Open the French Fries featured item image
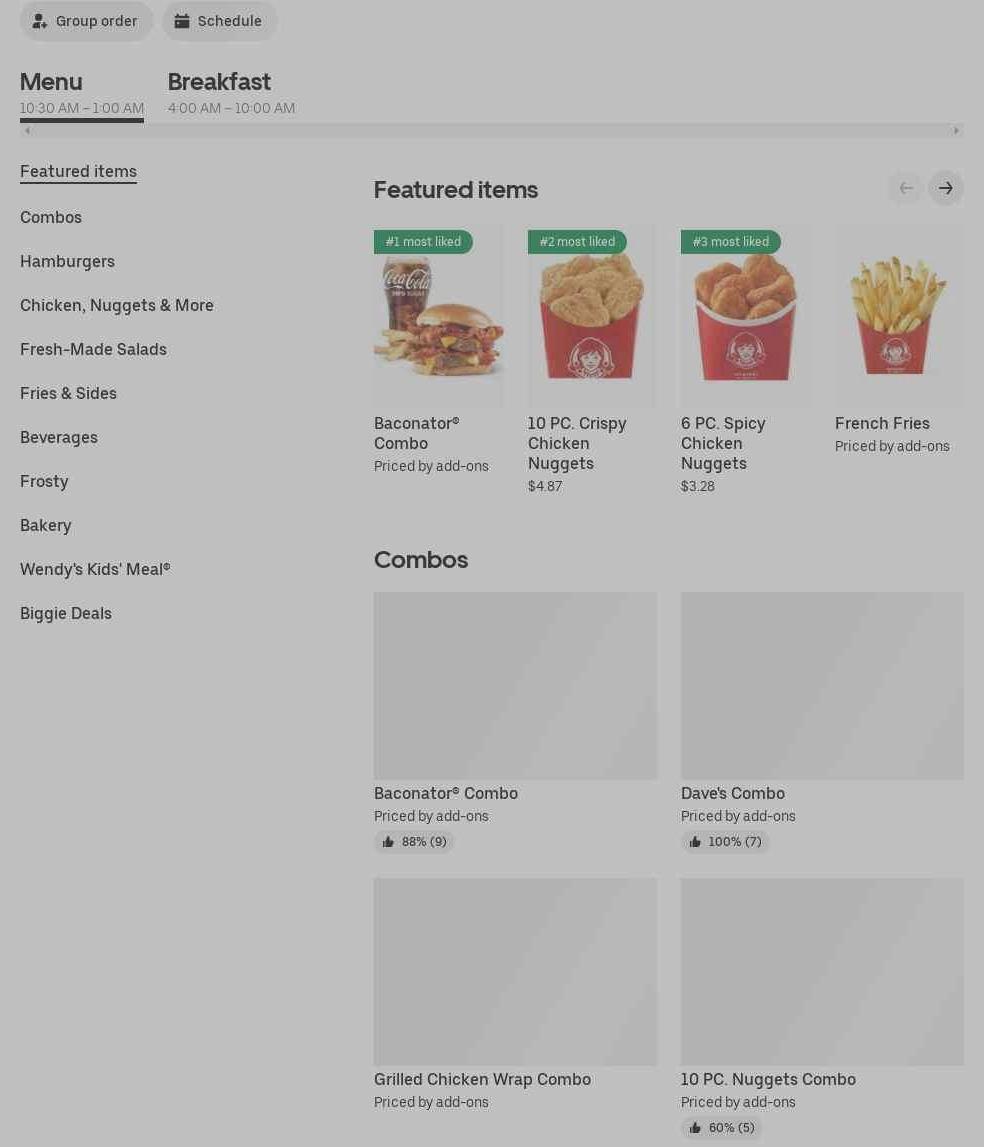This screenshot has width=984, height=1147. click(898, 316)
